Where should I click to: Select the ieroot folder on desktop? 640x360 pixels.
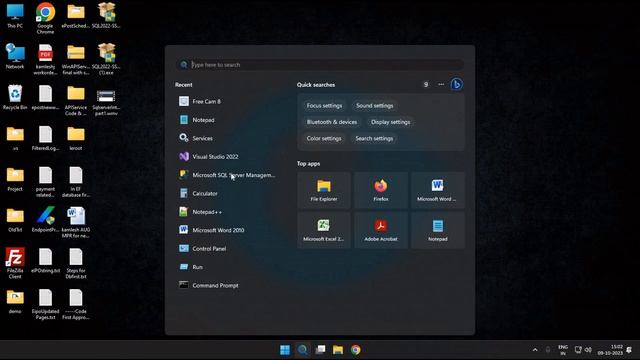pos(76,138)
